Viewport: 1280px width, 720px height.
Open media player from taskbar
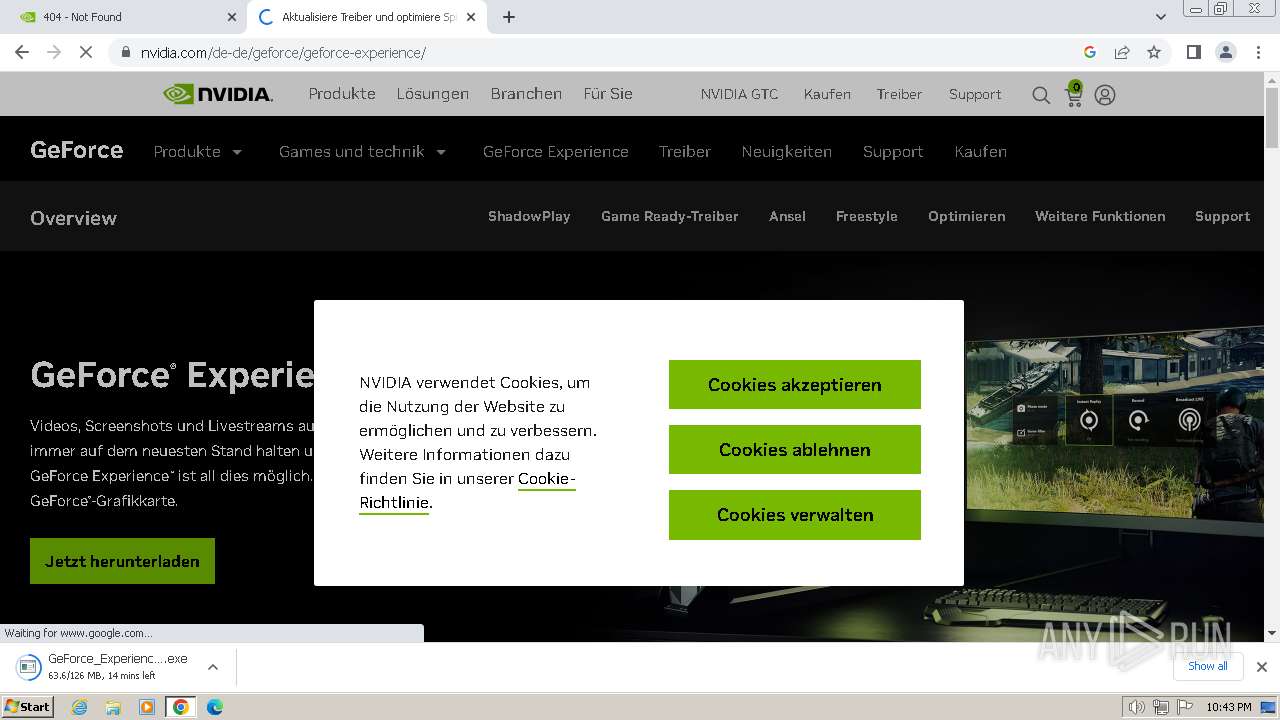point(147,707)
